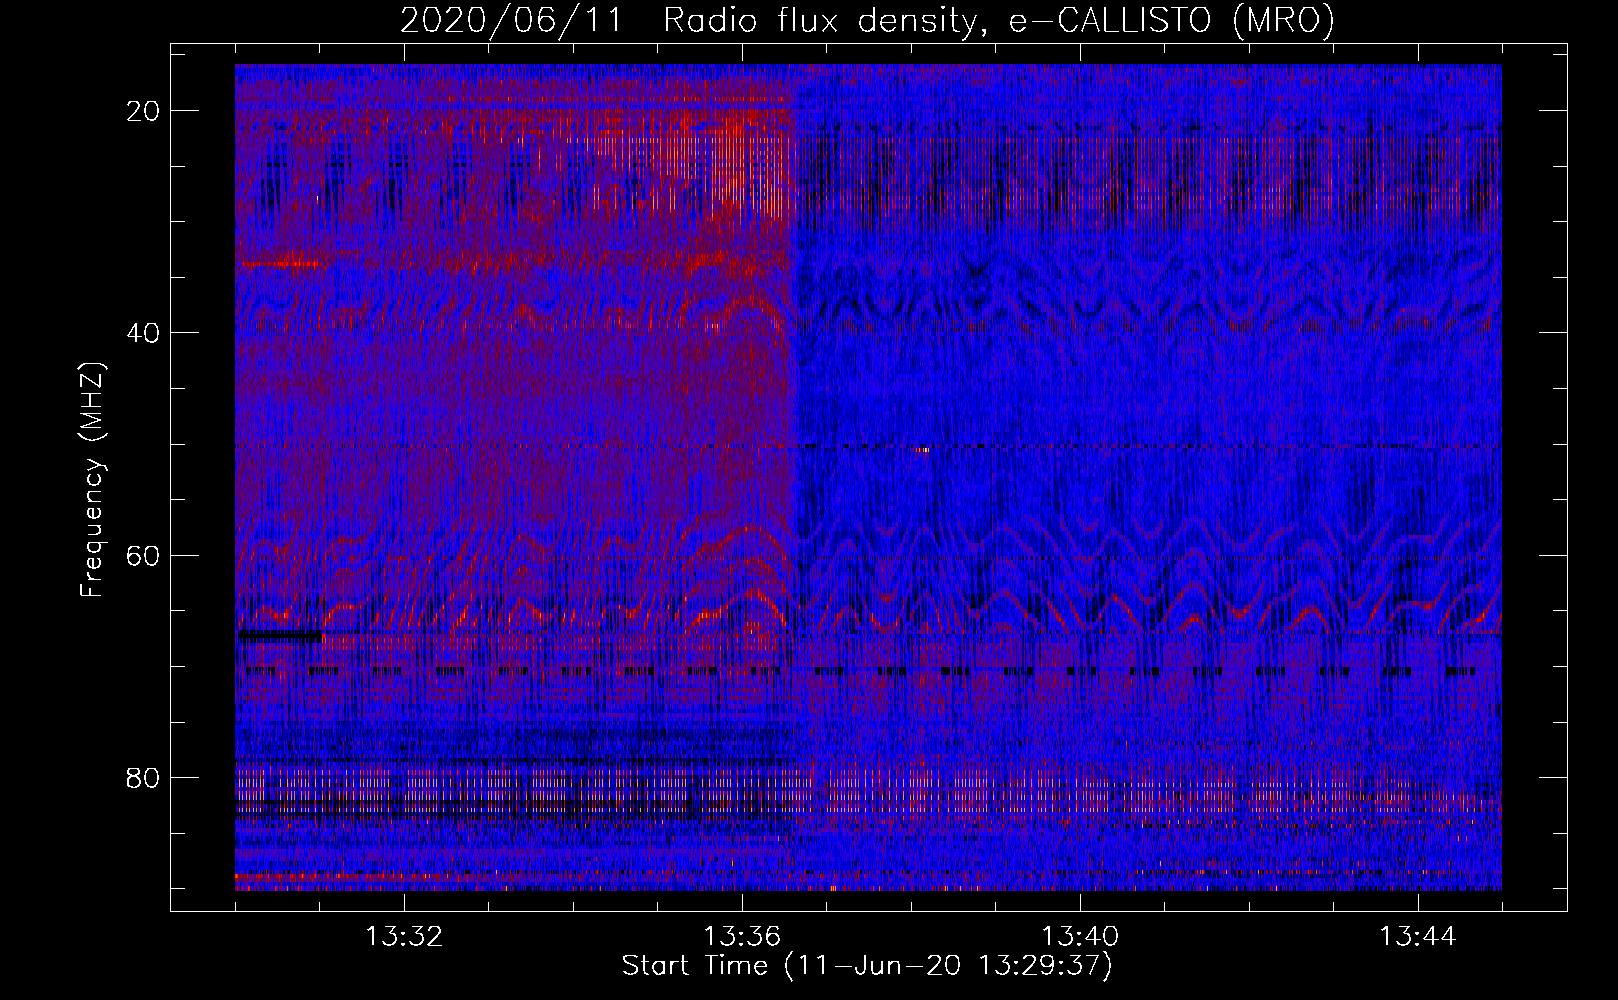Click the 80 frequency tick label
Viewport: 1618px width, 1000px height.
144,777
